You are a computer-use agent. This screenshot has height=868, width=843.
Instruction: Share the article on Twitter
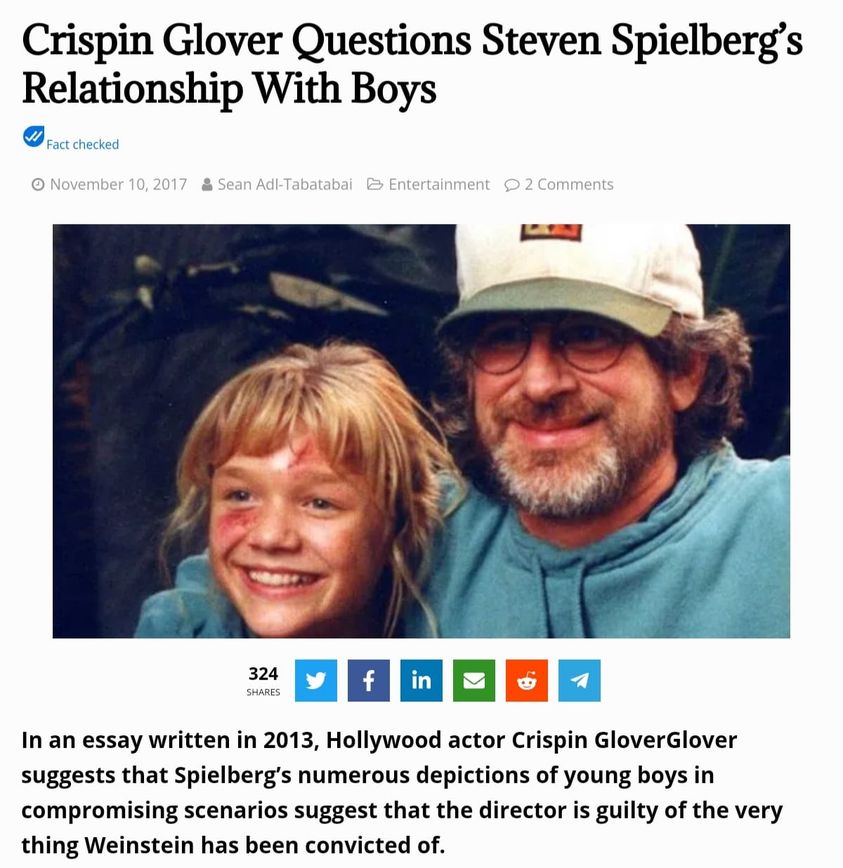coord(316,681)
